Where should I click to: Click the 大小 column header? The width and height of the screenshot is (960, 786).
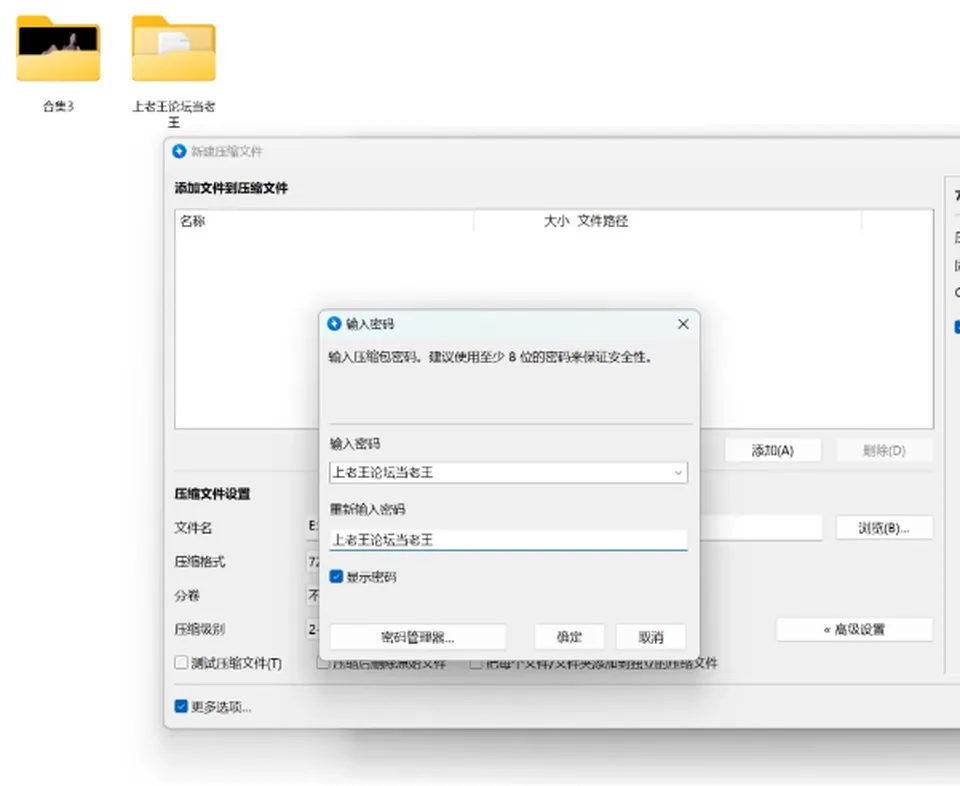click(x=556, y=221)
